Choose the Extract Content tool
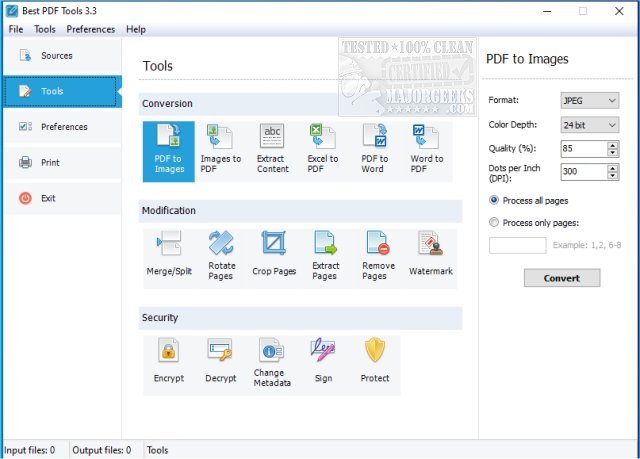The width and height of the screenshot is (640, 459). tap(272, 151)
